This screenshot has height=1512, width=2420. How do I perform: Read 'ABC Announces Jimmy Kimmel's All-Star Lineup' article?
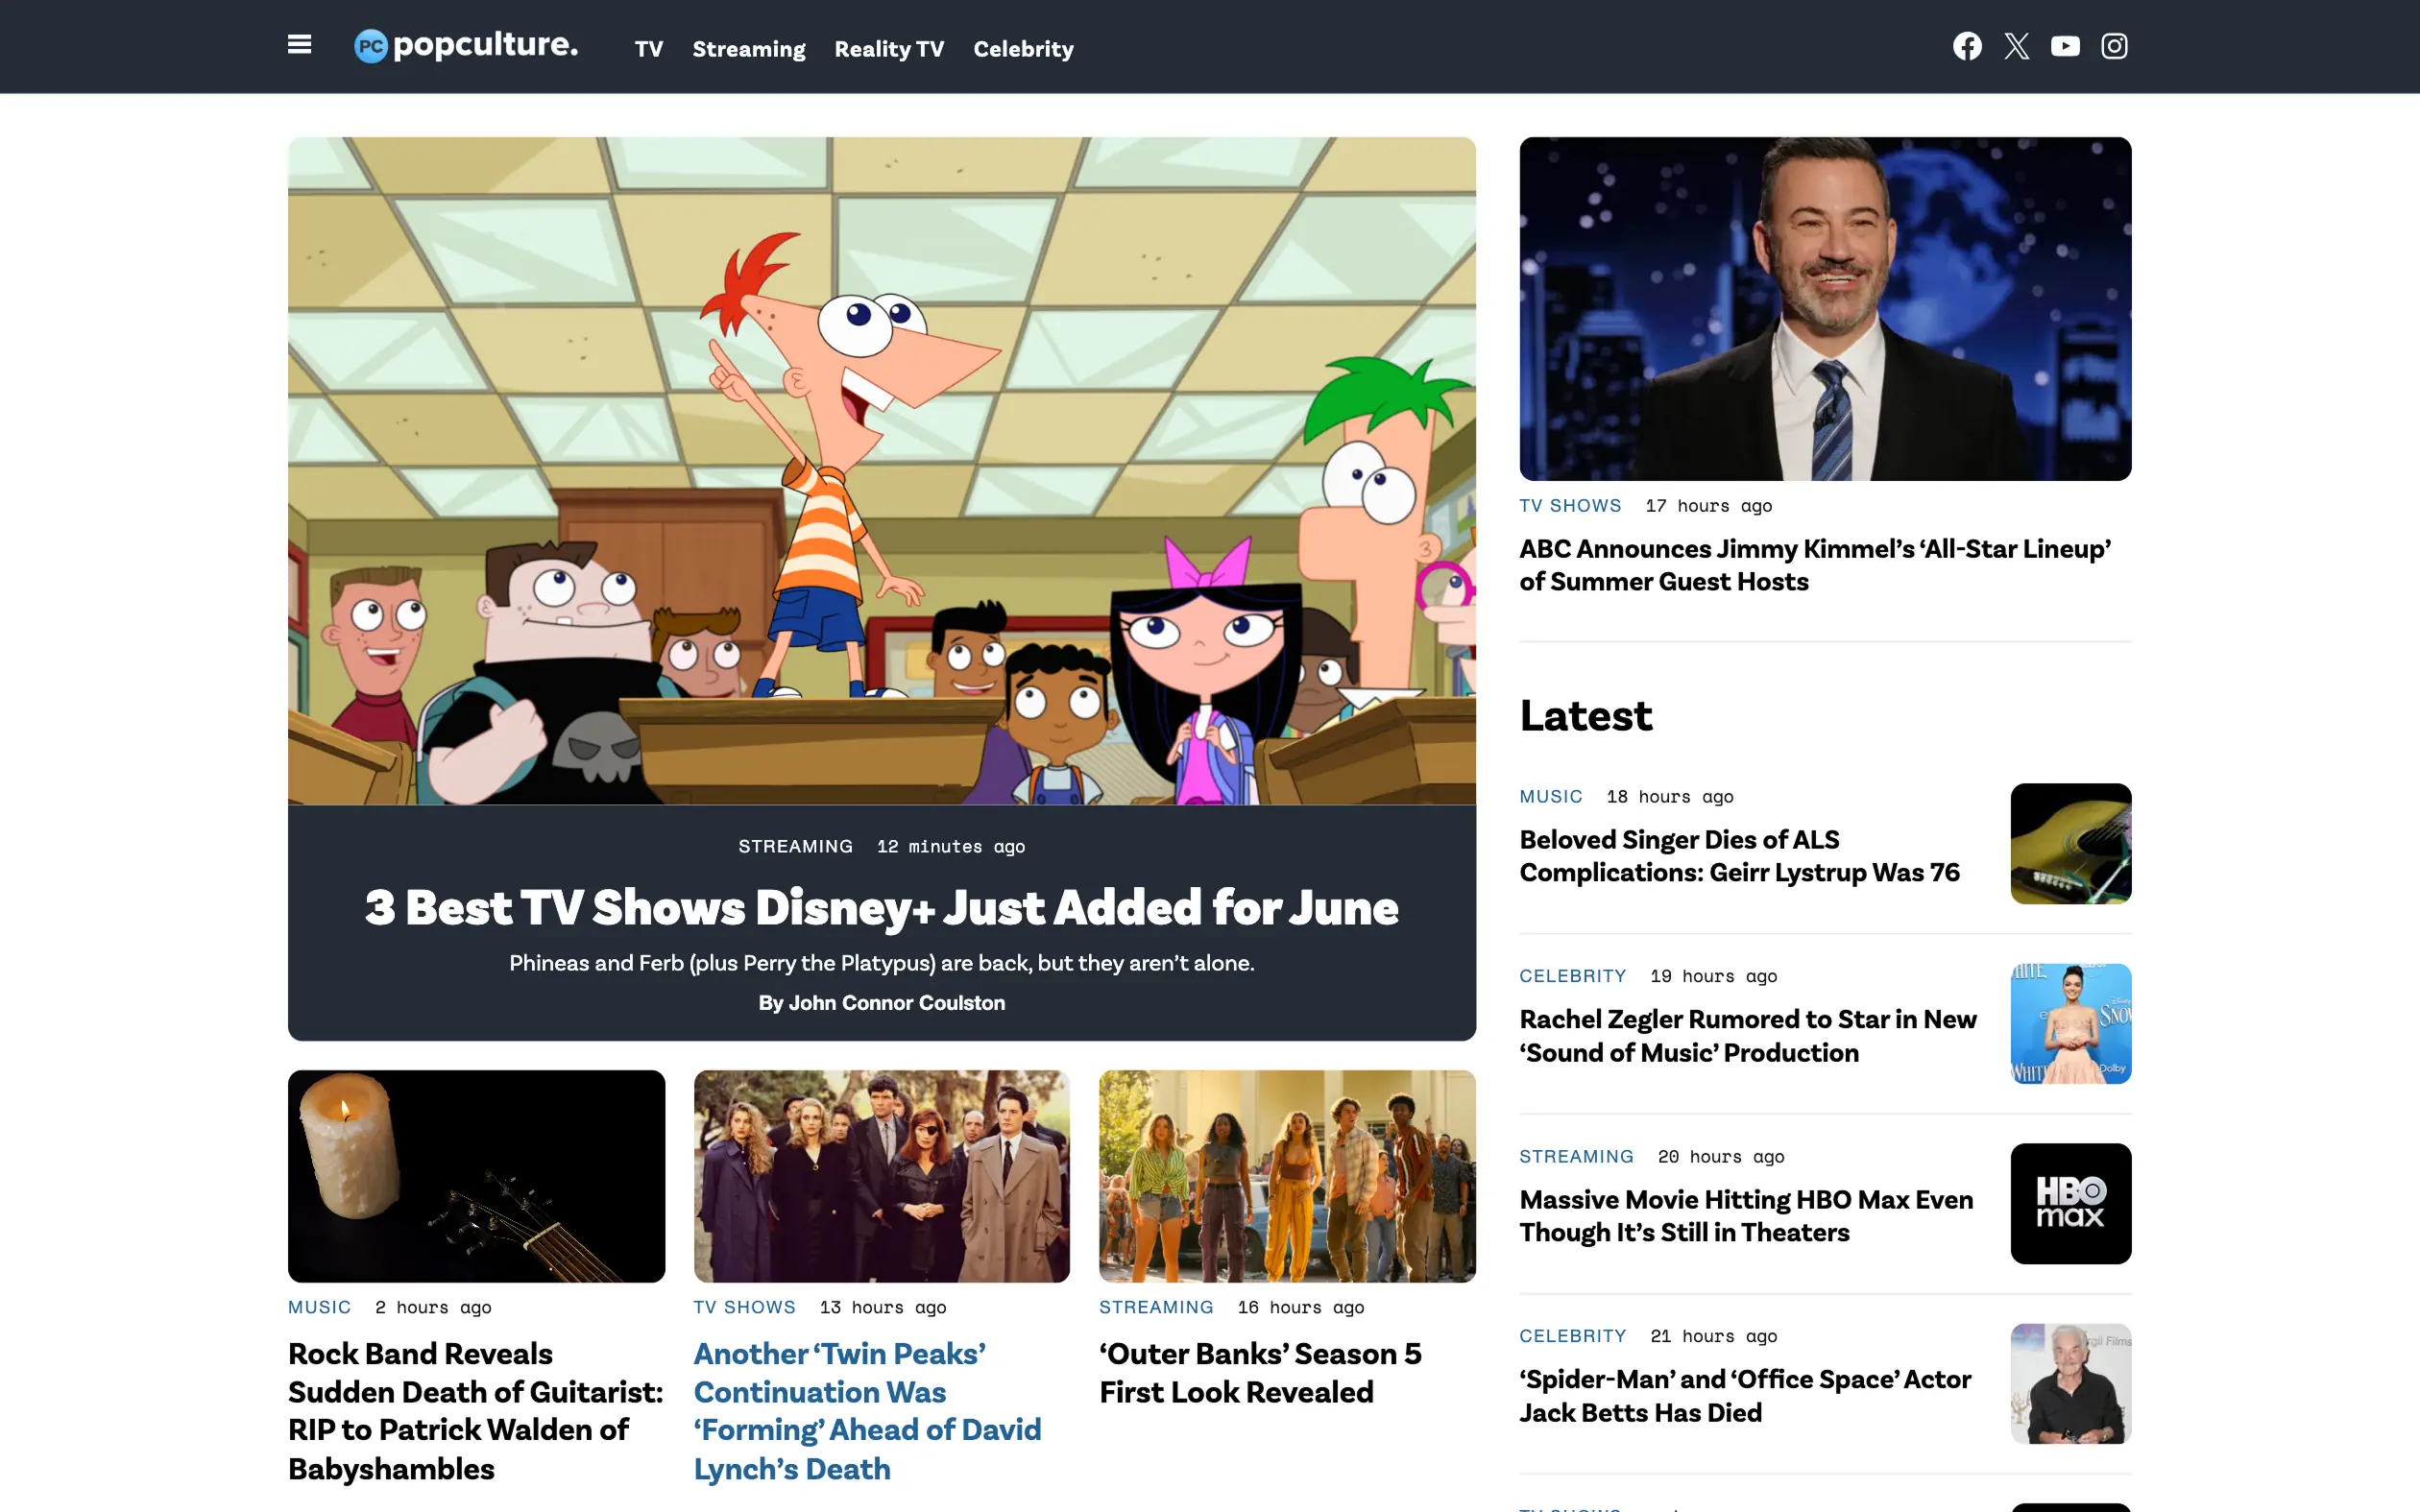[1815, 565]
